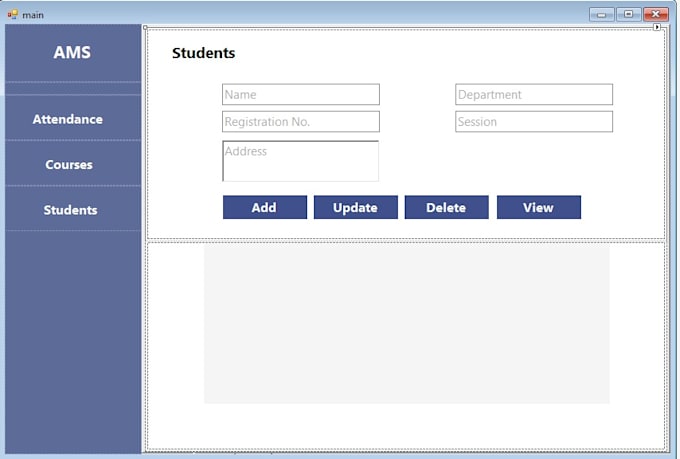Click the AMS logo title
The image size is (680, 459).
tap(72, 52)
